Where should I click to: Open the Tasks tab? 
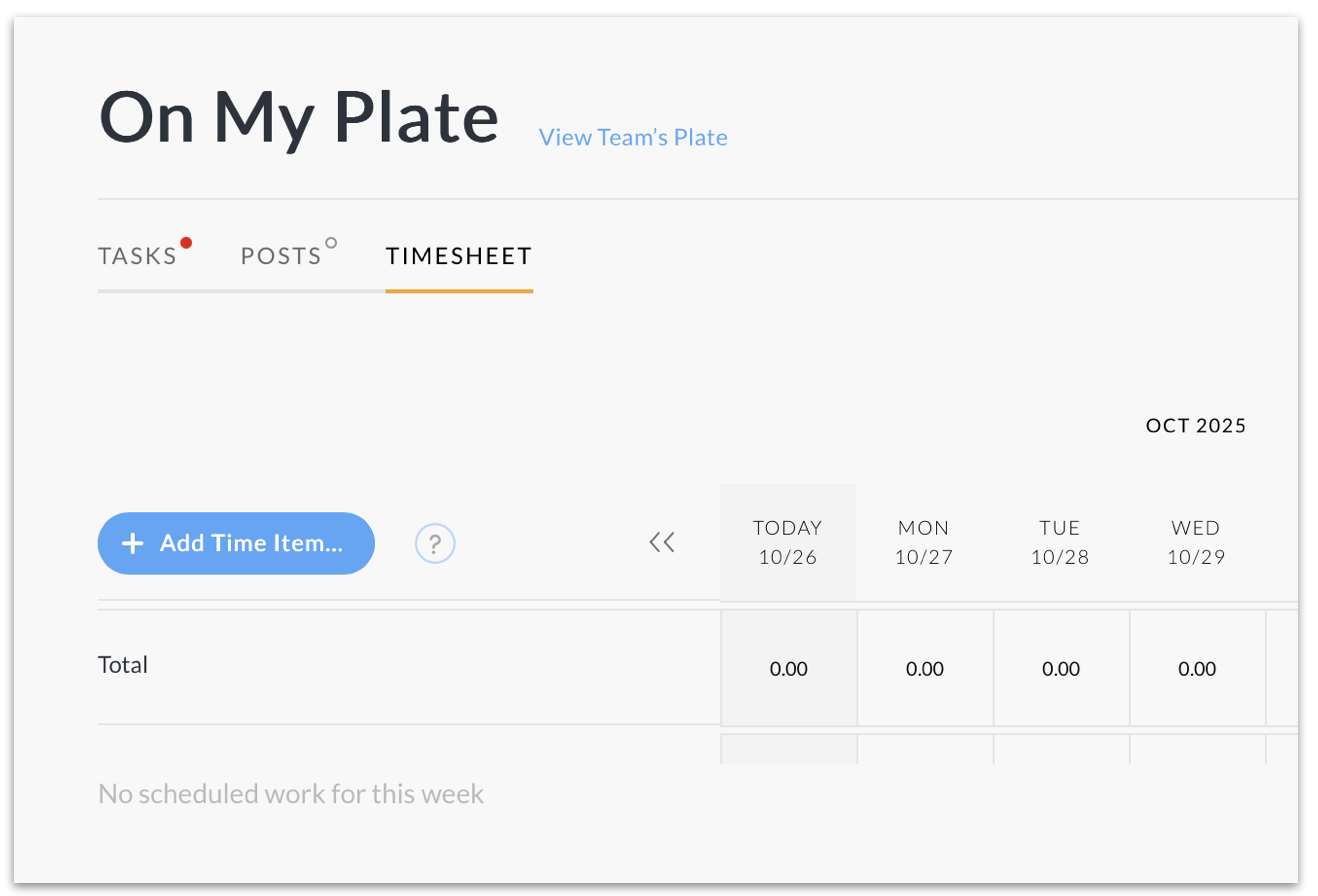(137, 256)
